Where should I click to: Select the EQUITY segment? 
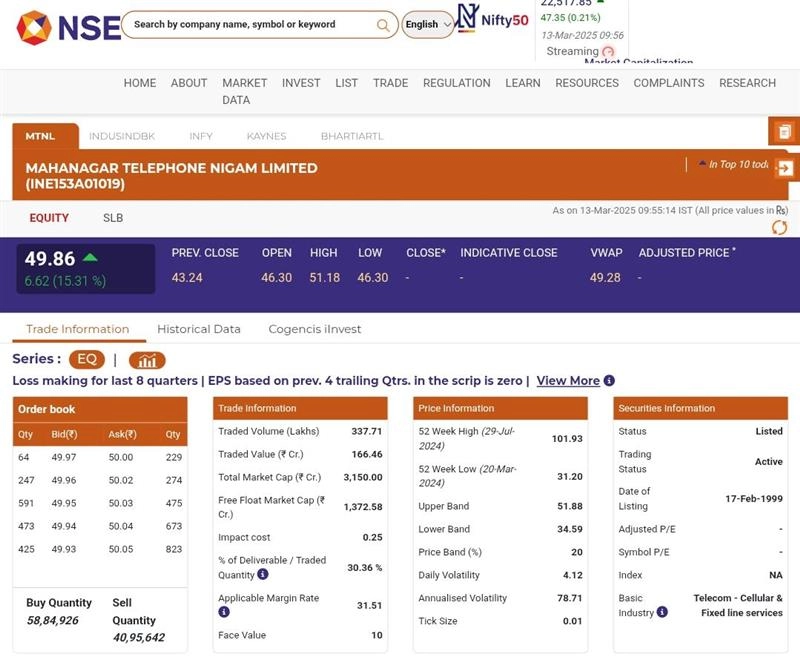pos(49,218)
